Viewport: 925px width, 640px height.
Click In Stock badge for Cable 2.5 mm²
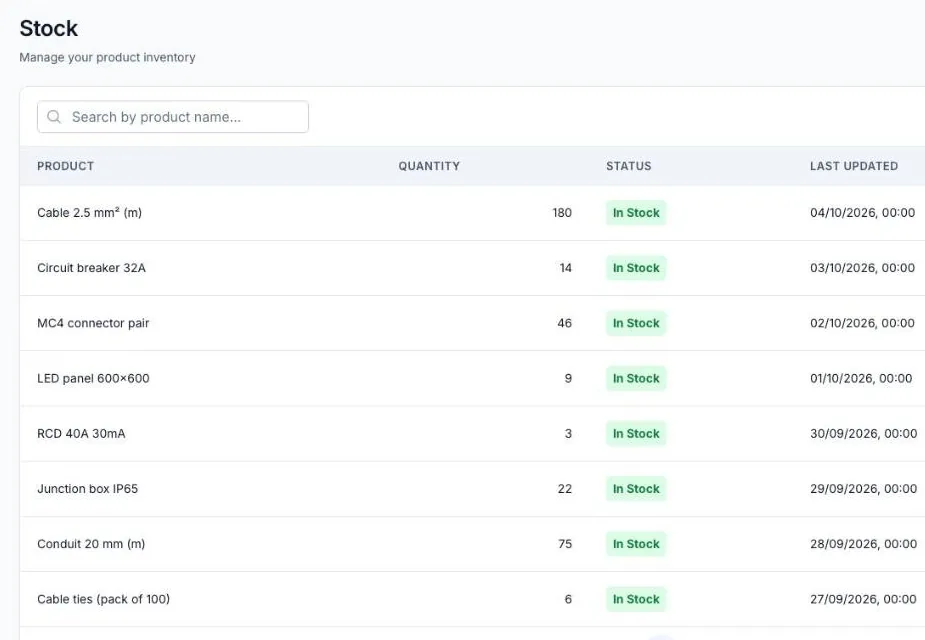pos(636,213)
